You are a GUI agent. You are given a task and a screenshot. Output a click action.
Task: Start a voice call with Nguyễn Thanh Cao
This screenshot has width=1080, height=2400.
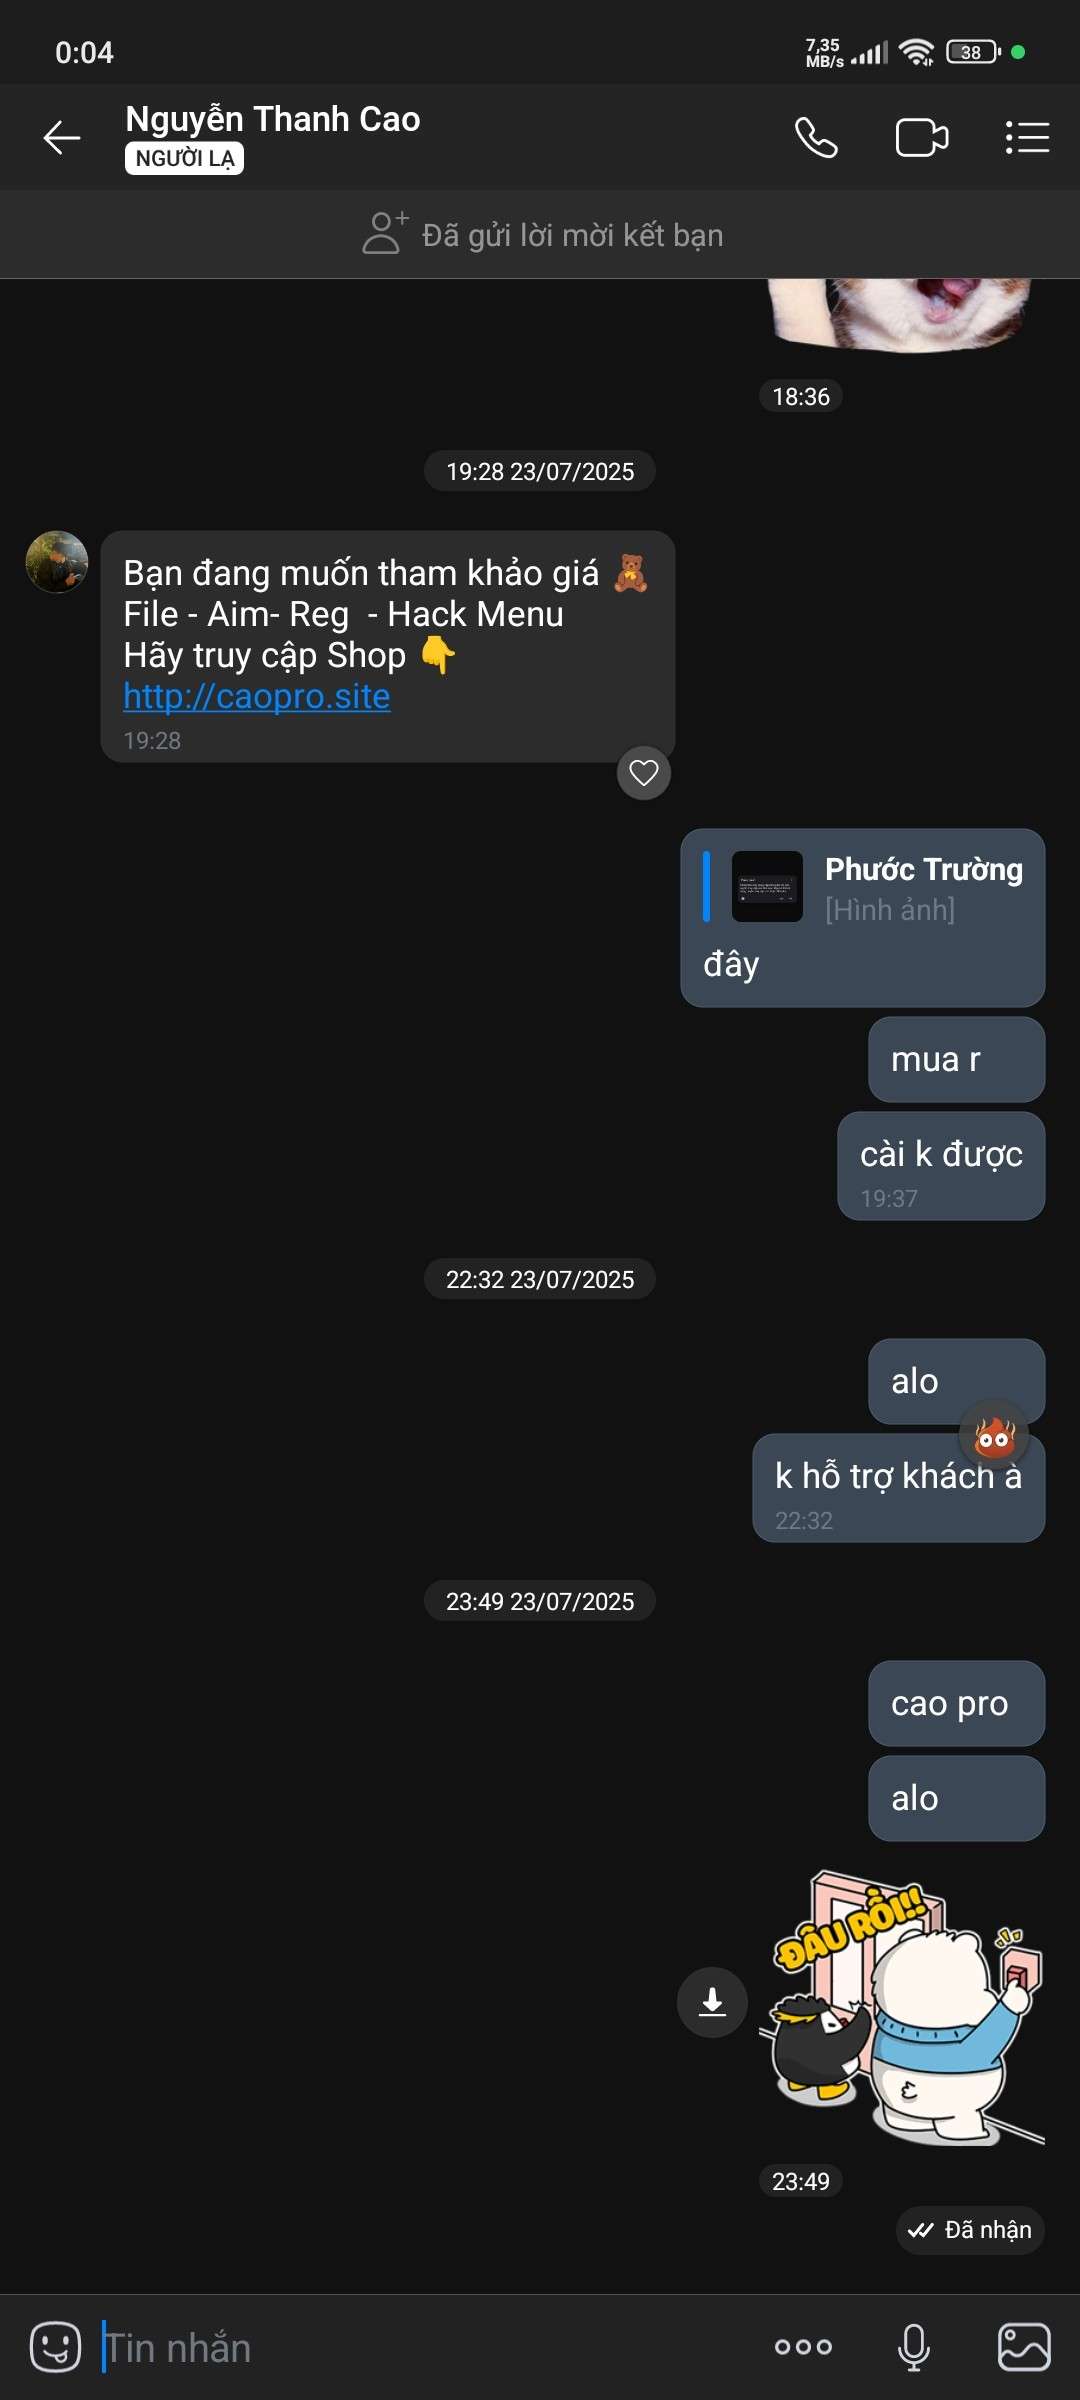816,137
